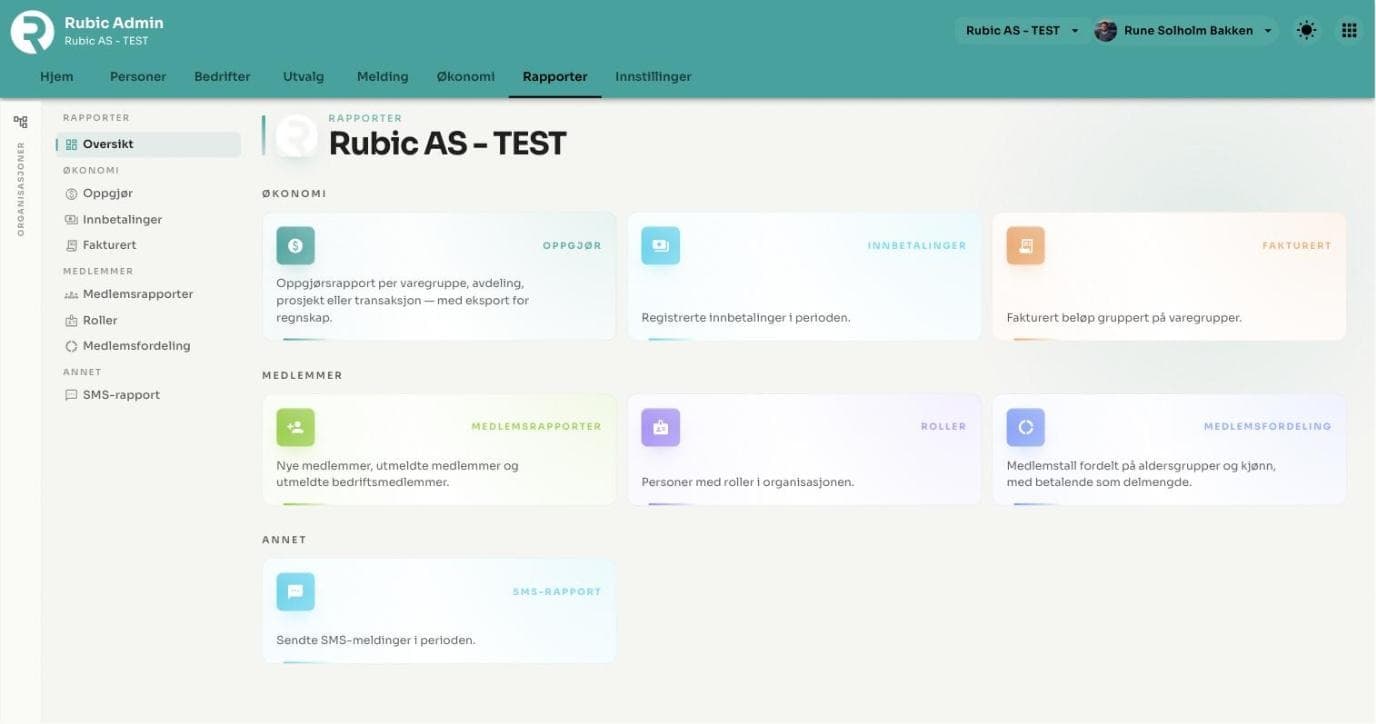Open the organization tree icon in left rail
The height and width of the screenshot is (724, 1376).
(20, 122)
